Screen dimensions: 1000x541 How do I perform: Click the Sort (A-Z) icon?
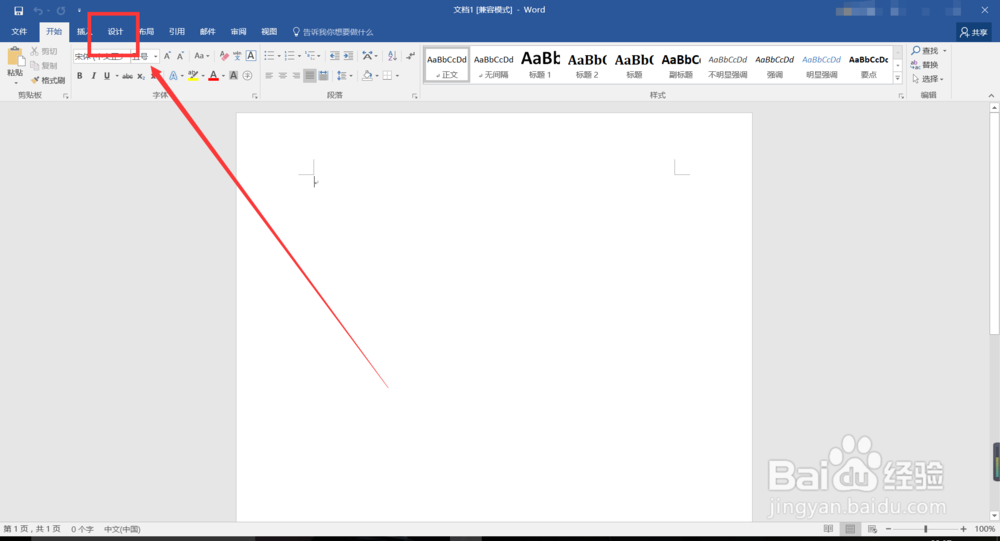tap(392, 56)
